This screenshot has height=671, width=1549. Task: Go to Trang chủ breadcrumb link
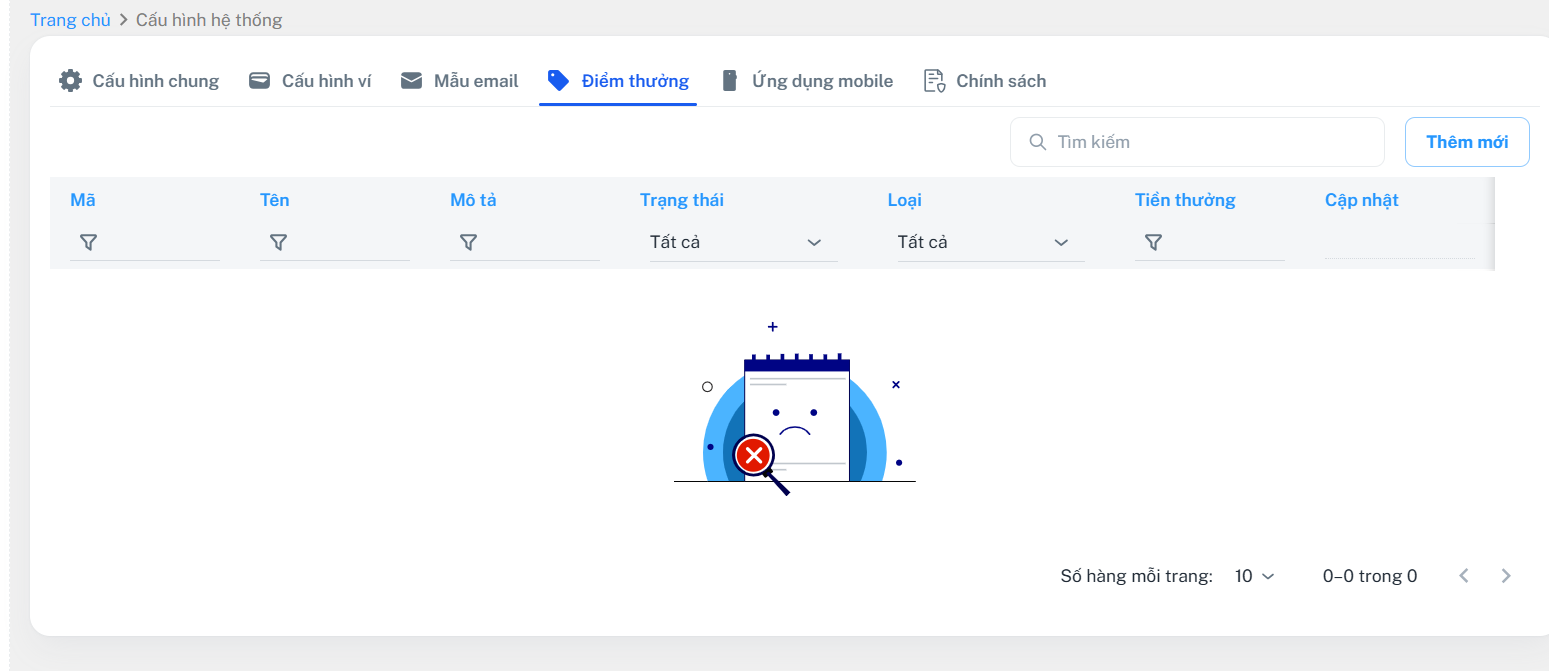[x=70, y=20]
